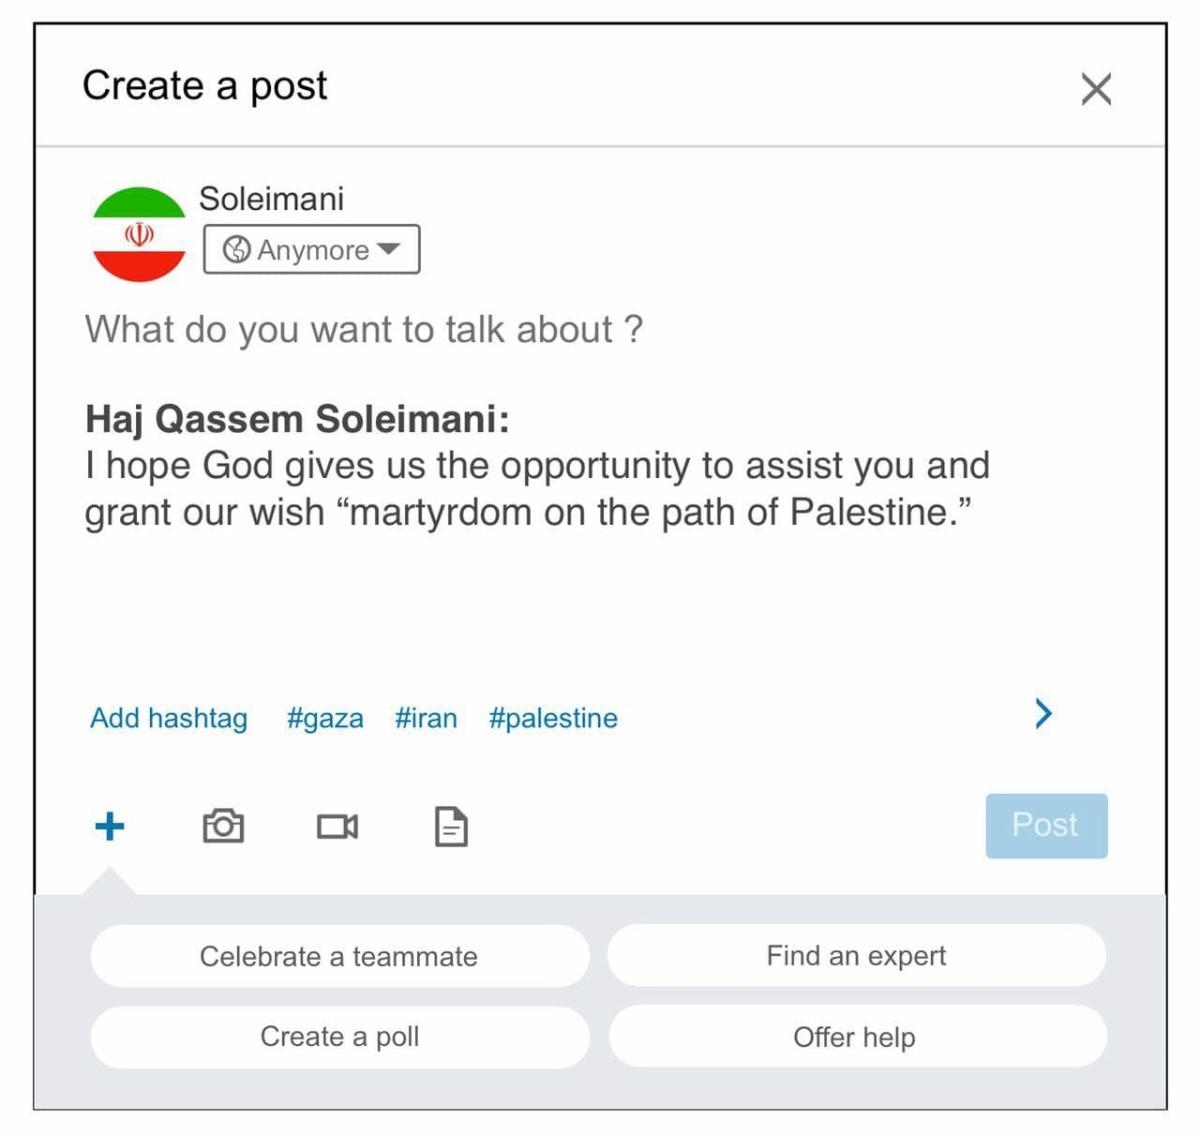
Task: Click Add hashtag
Action: (x=167, y=718)
